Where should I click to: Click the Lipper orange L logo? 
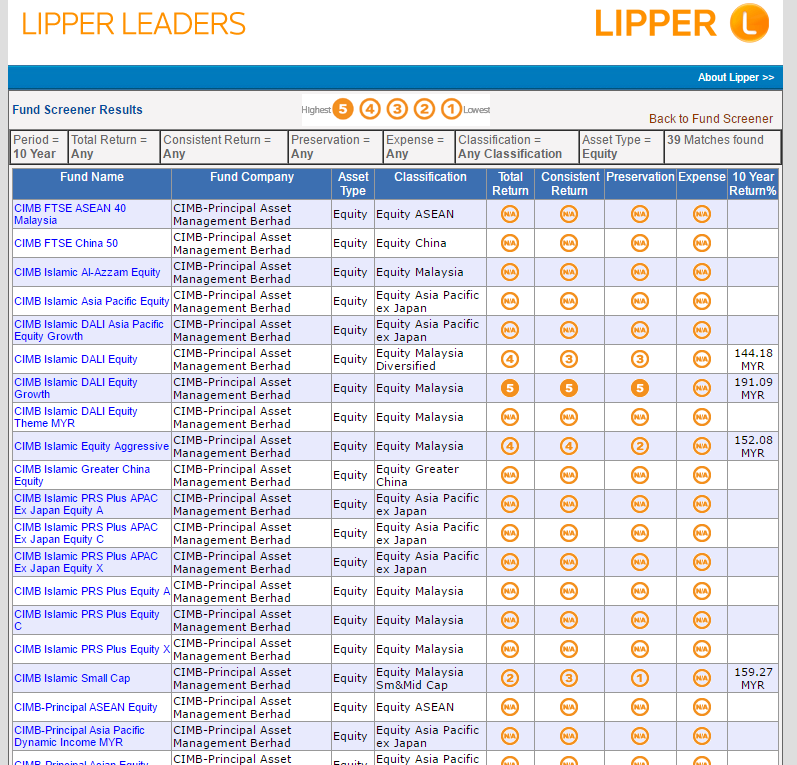click(749, 23)
